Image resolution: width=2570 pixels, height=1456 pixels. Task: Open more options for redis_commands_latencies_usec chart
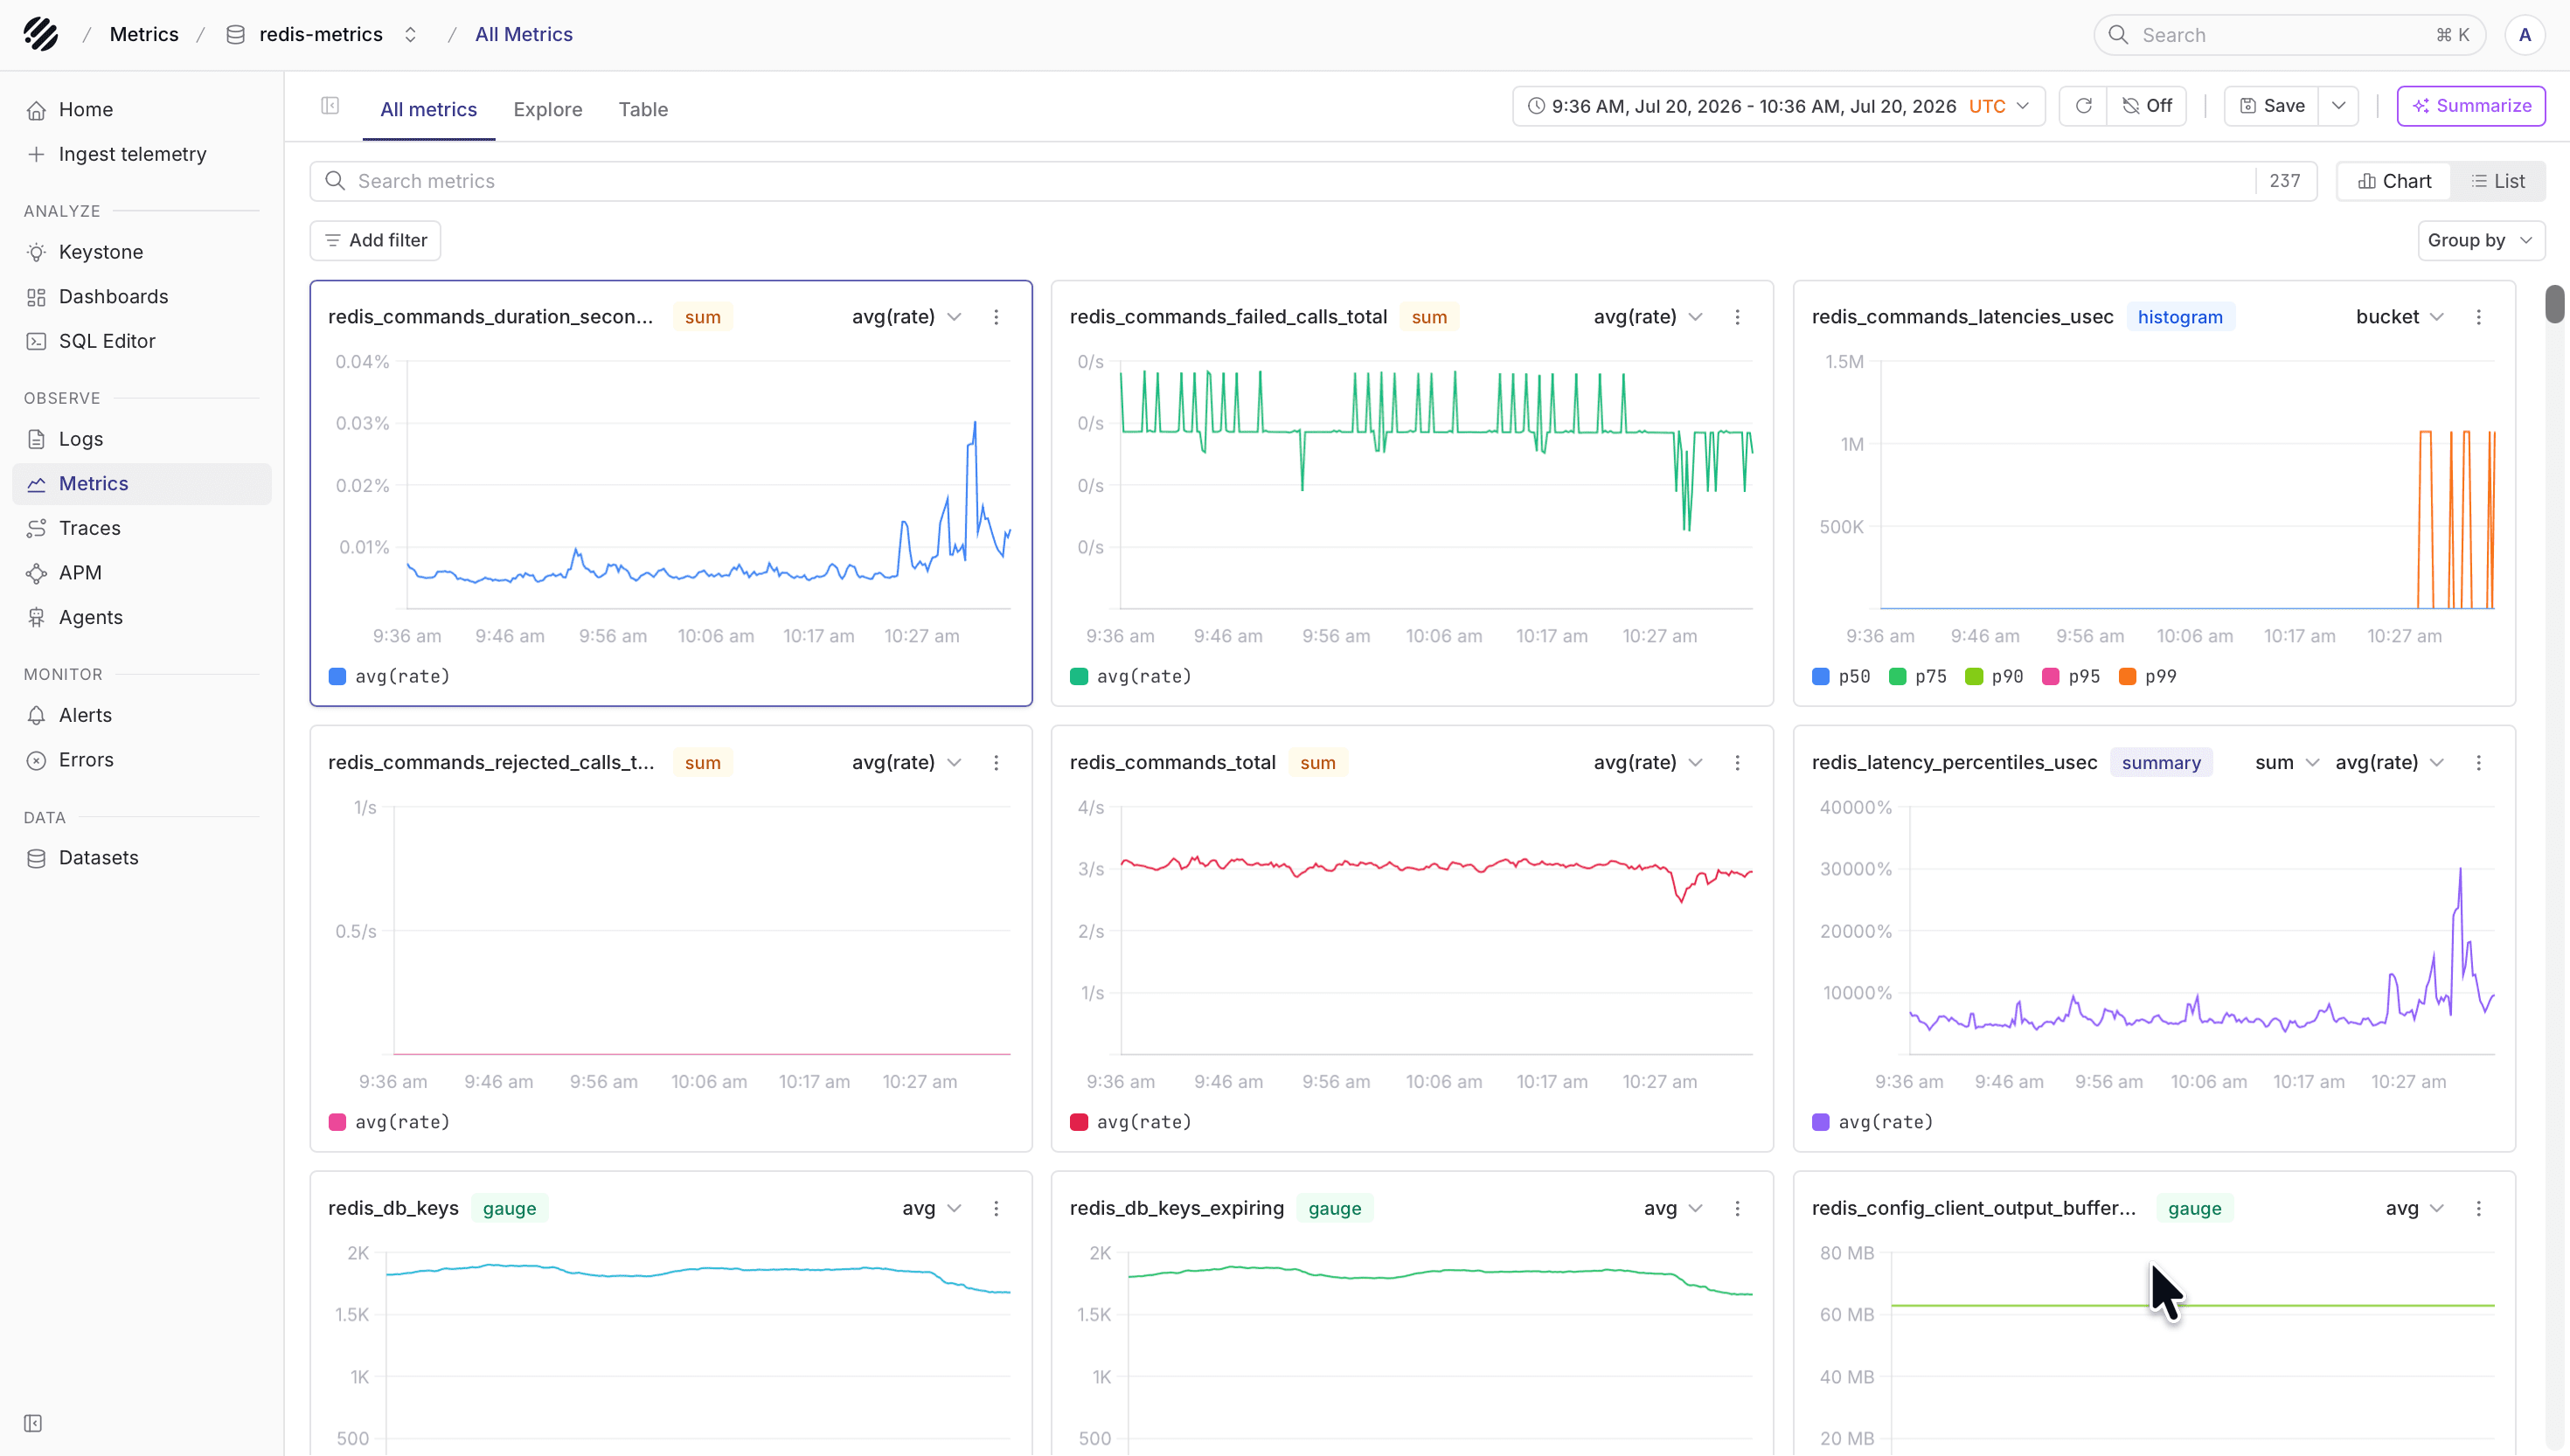pyautogui.click(x=2478, y=317)
